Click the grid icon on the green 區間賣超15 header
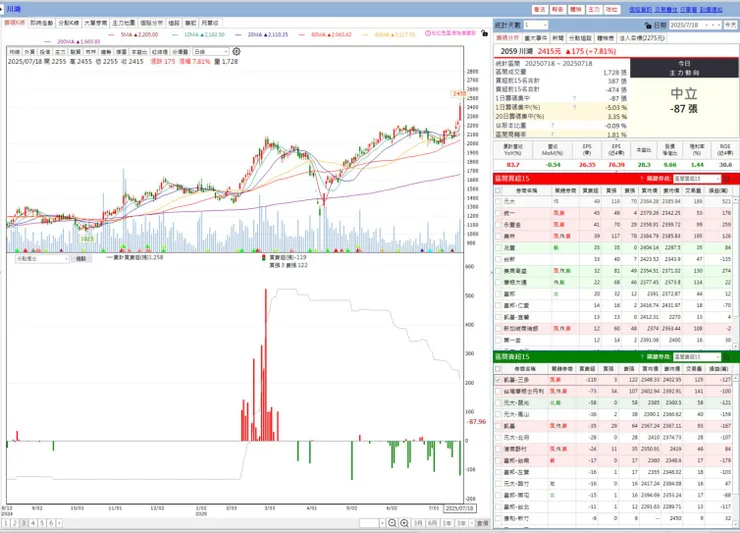 click(727, 357)
